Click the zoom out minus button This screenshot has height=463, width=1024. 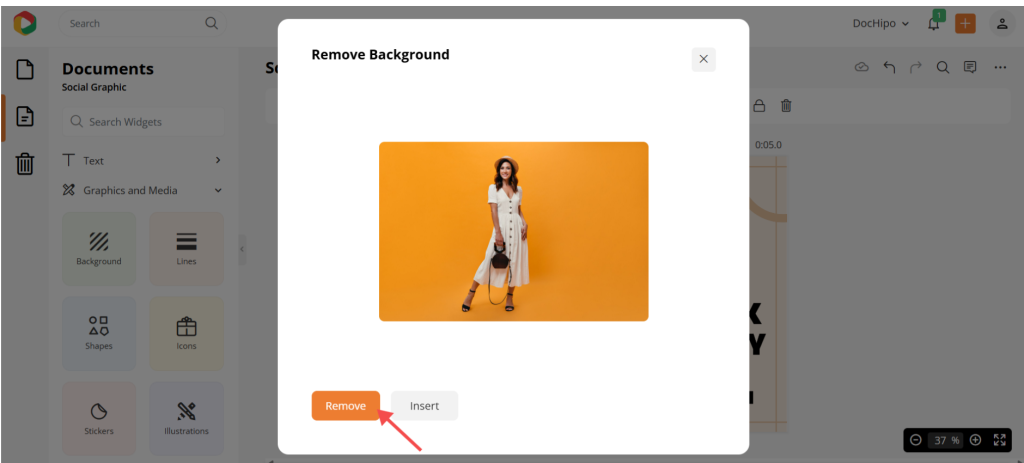click(x=916, y=440)
